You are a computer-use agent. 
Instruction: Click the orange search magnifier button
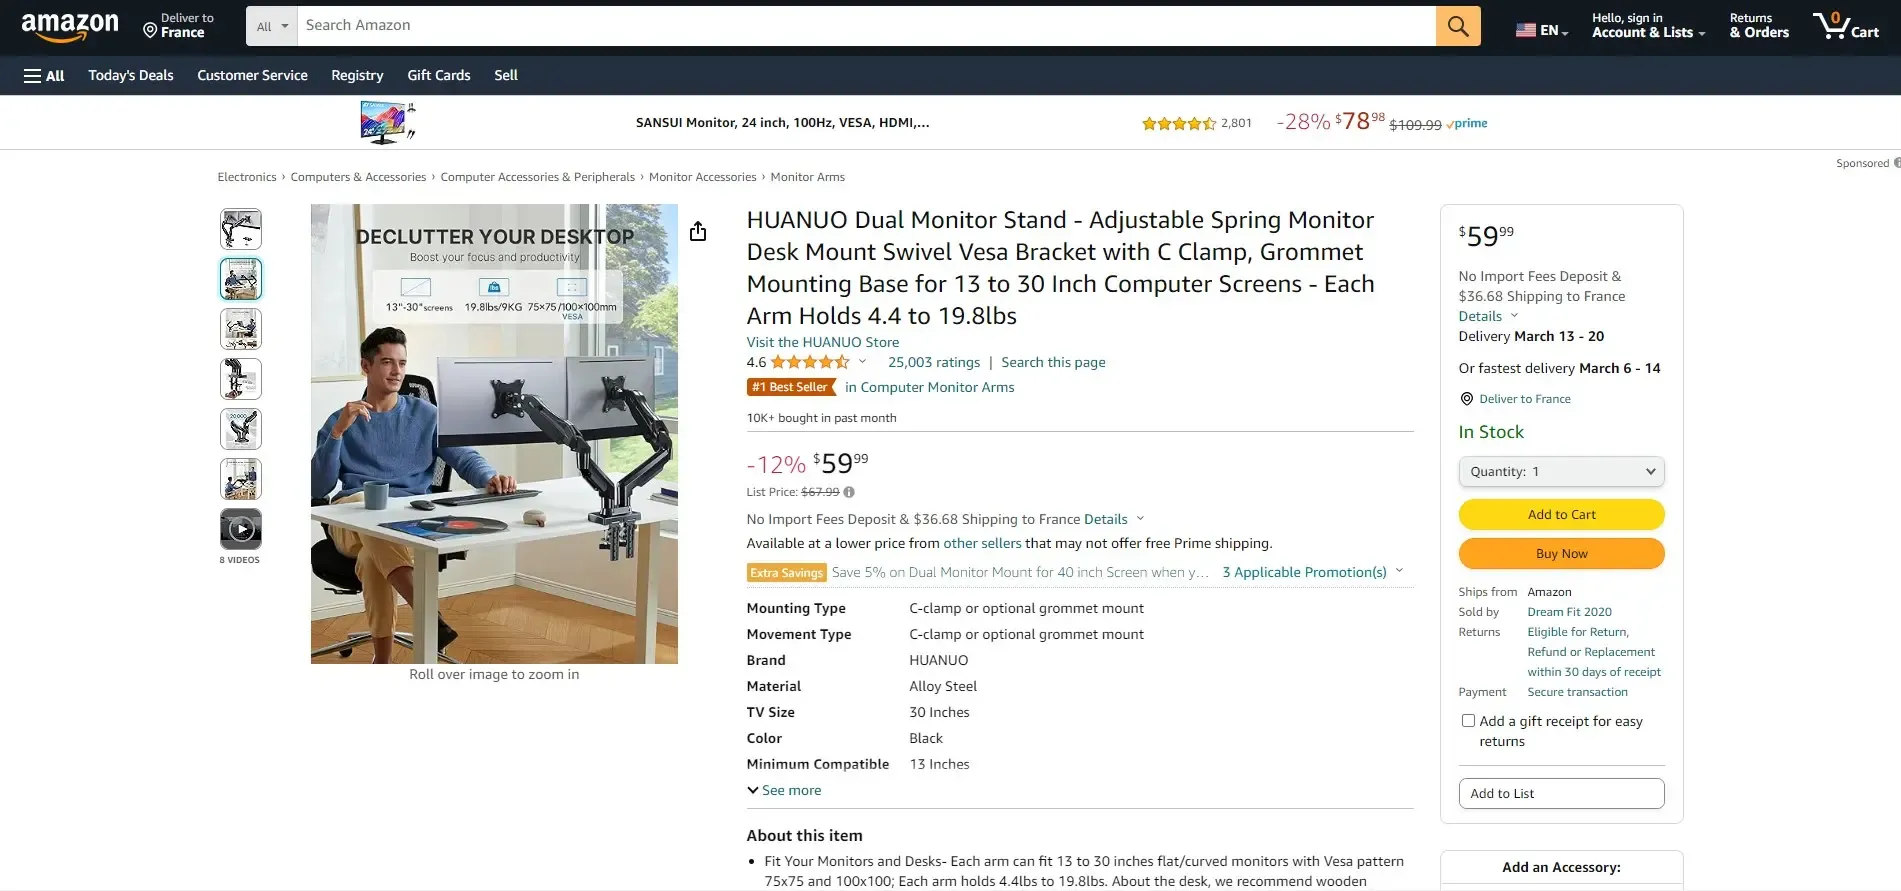1458,26
